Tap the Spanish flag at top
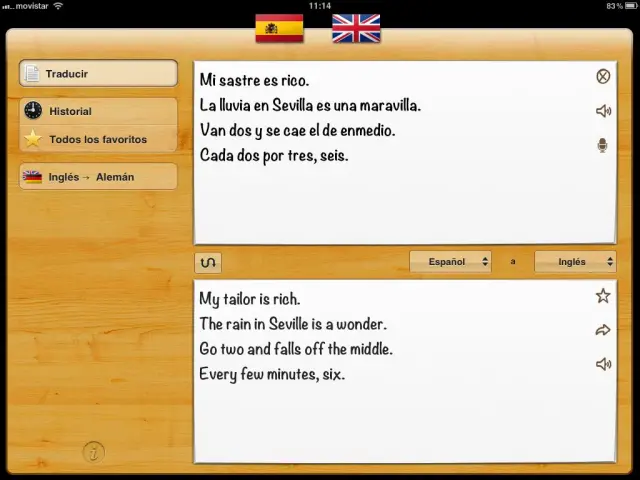The width and height of the screenshot is (640, 480). coord(279,28)
